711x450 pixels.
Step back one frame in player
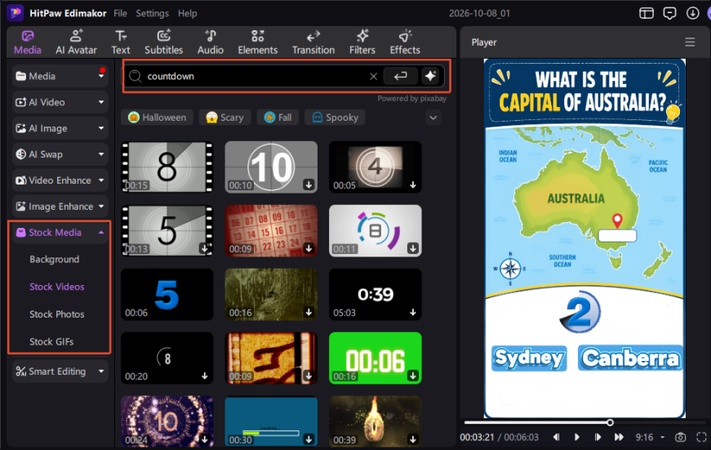click(556, 437)
